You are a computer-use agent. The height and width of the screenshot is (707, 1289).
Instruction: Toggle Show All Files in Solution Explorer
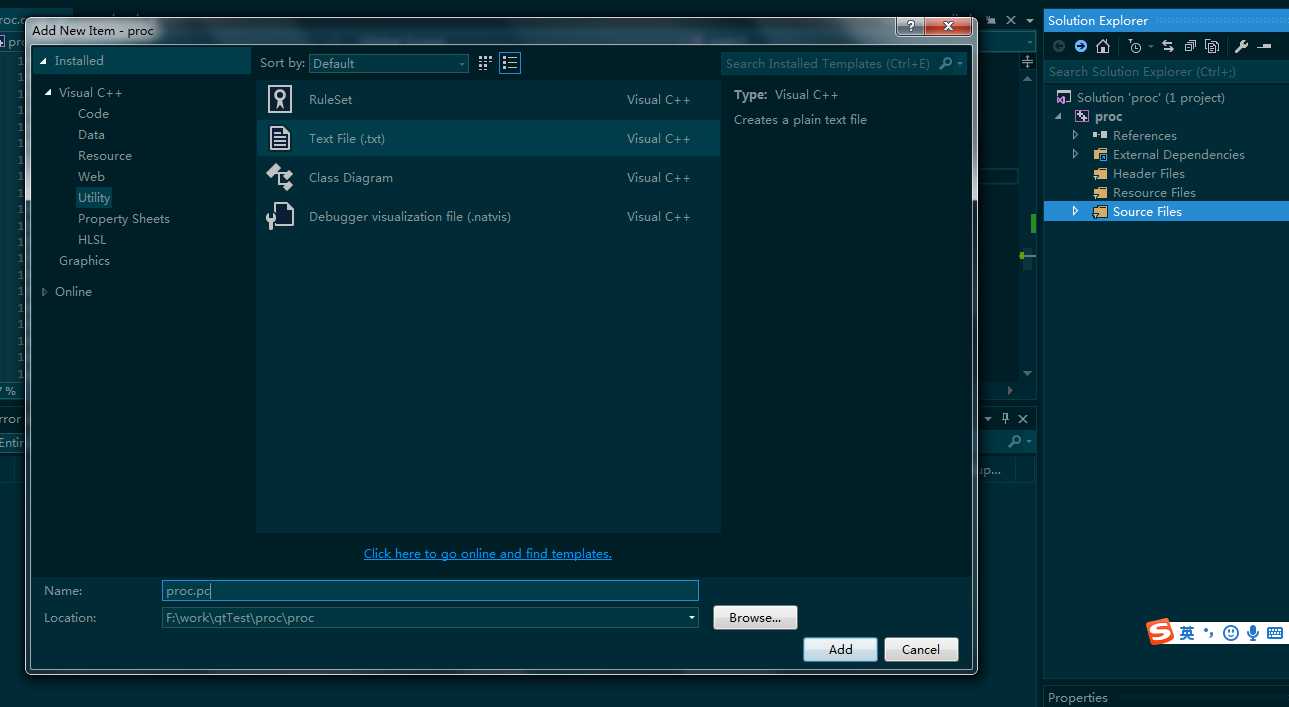tap(1212, 46)
